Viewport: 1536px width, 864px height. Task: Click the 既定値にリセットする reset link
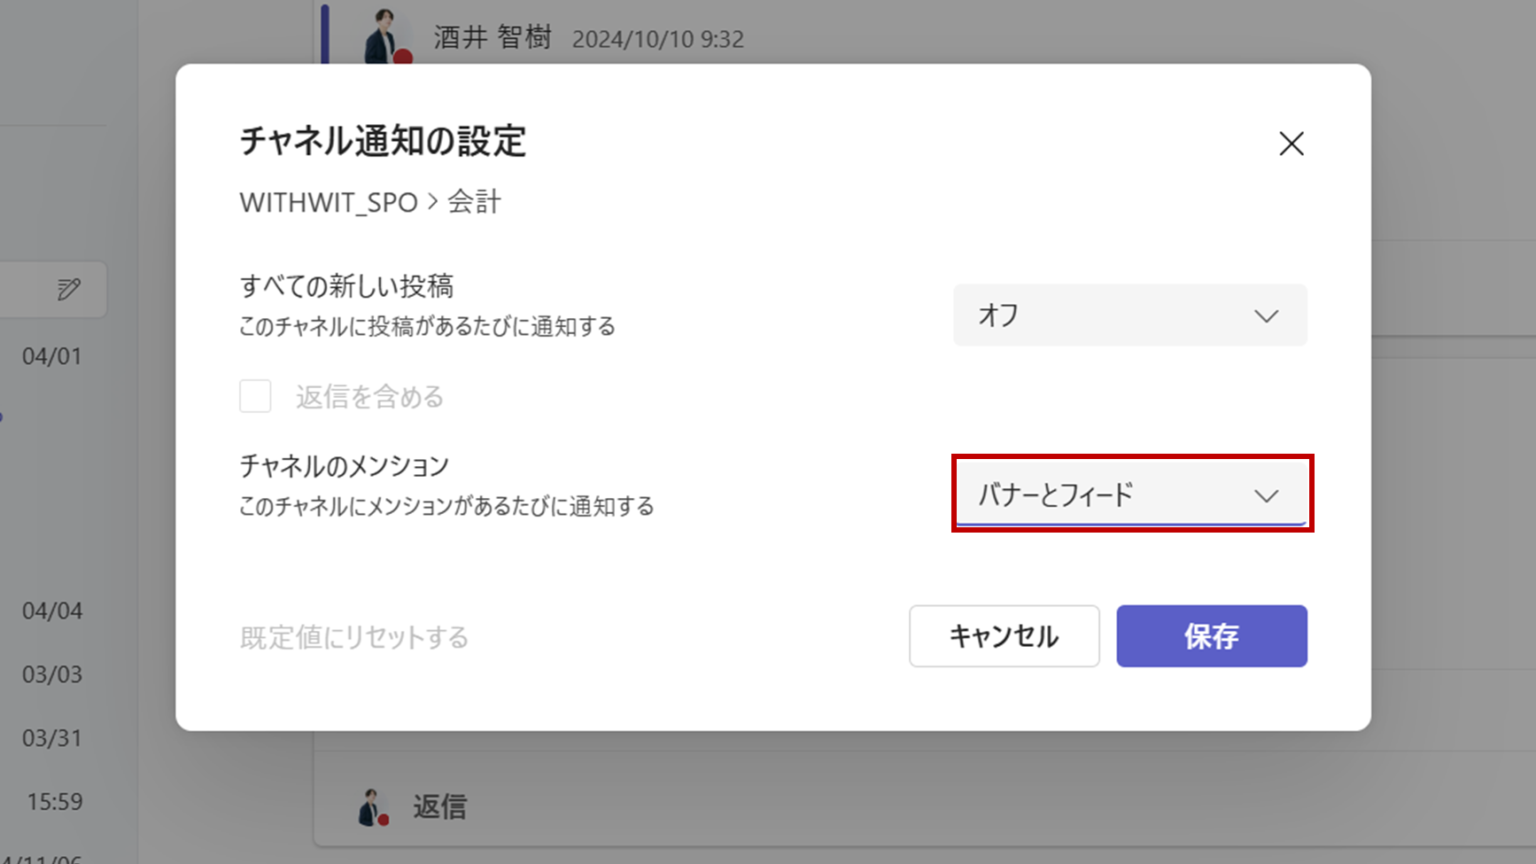[353, 637]
